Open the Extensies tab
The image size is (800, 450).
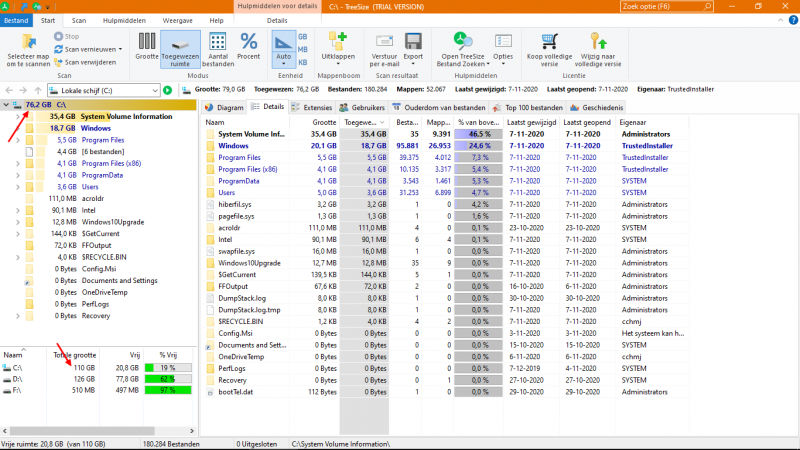(x=312, y=108)
